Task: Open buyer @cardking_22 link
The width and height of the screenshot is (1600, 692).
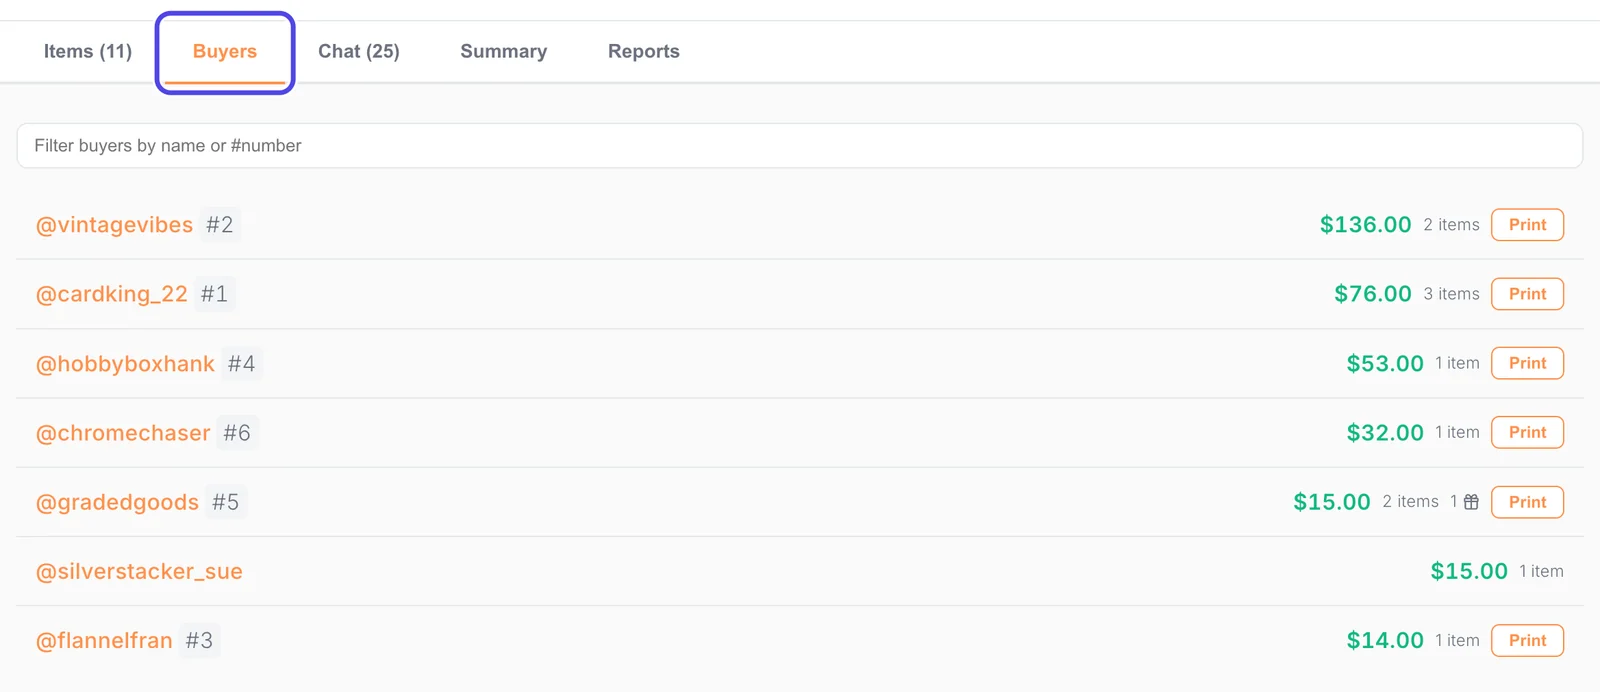Action: coord(112,294)
